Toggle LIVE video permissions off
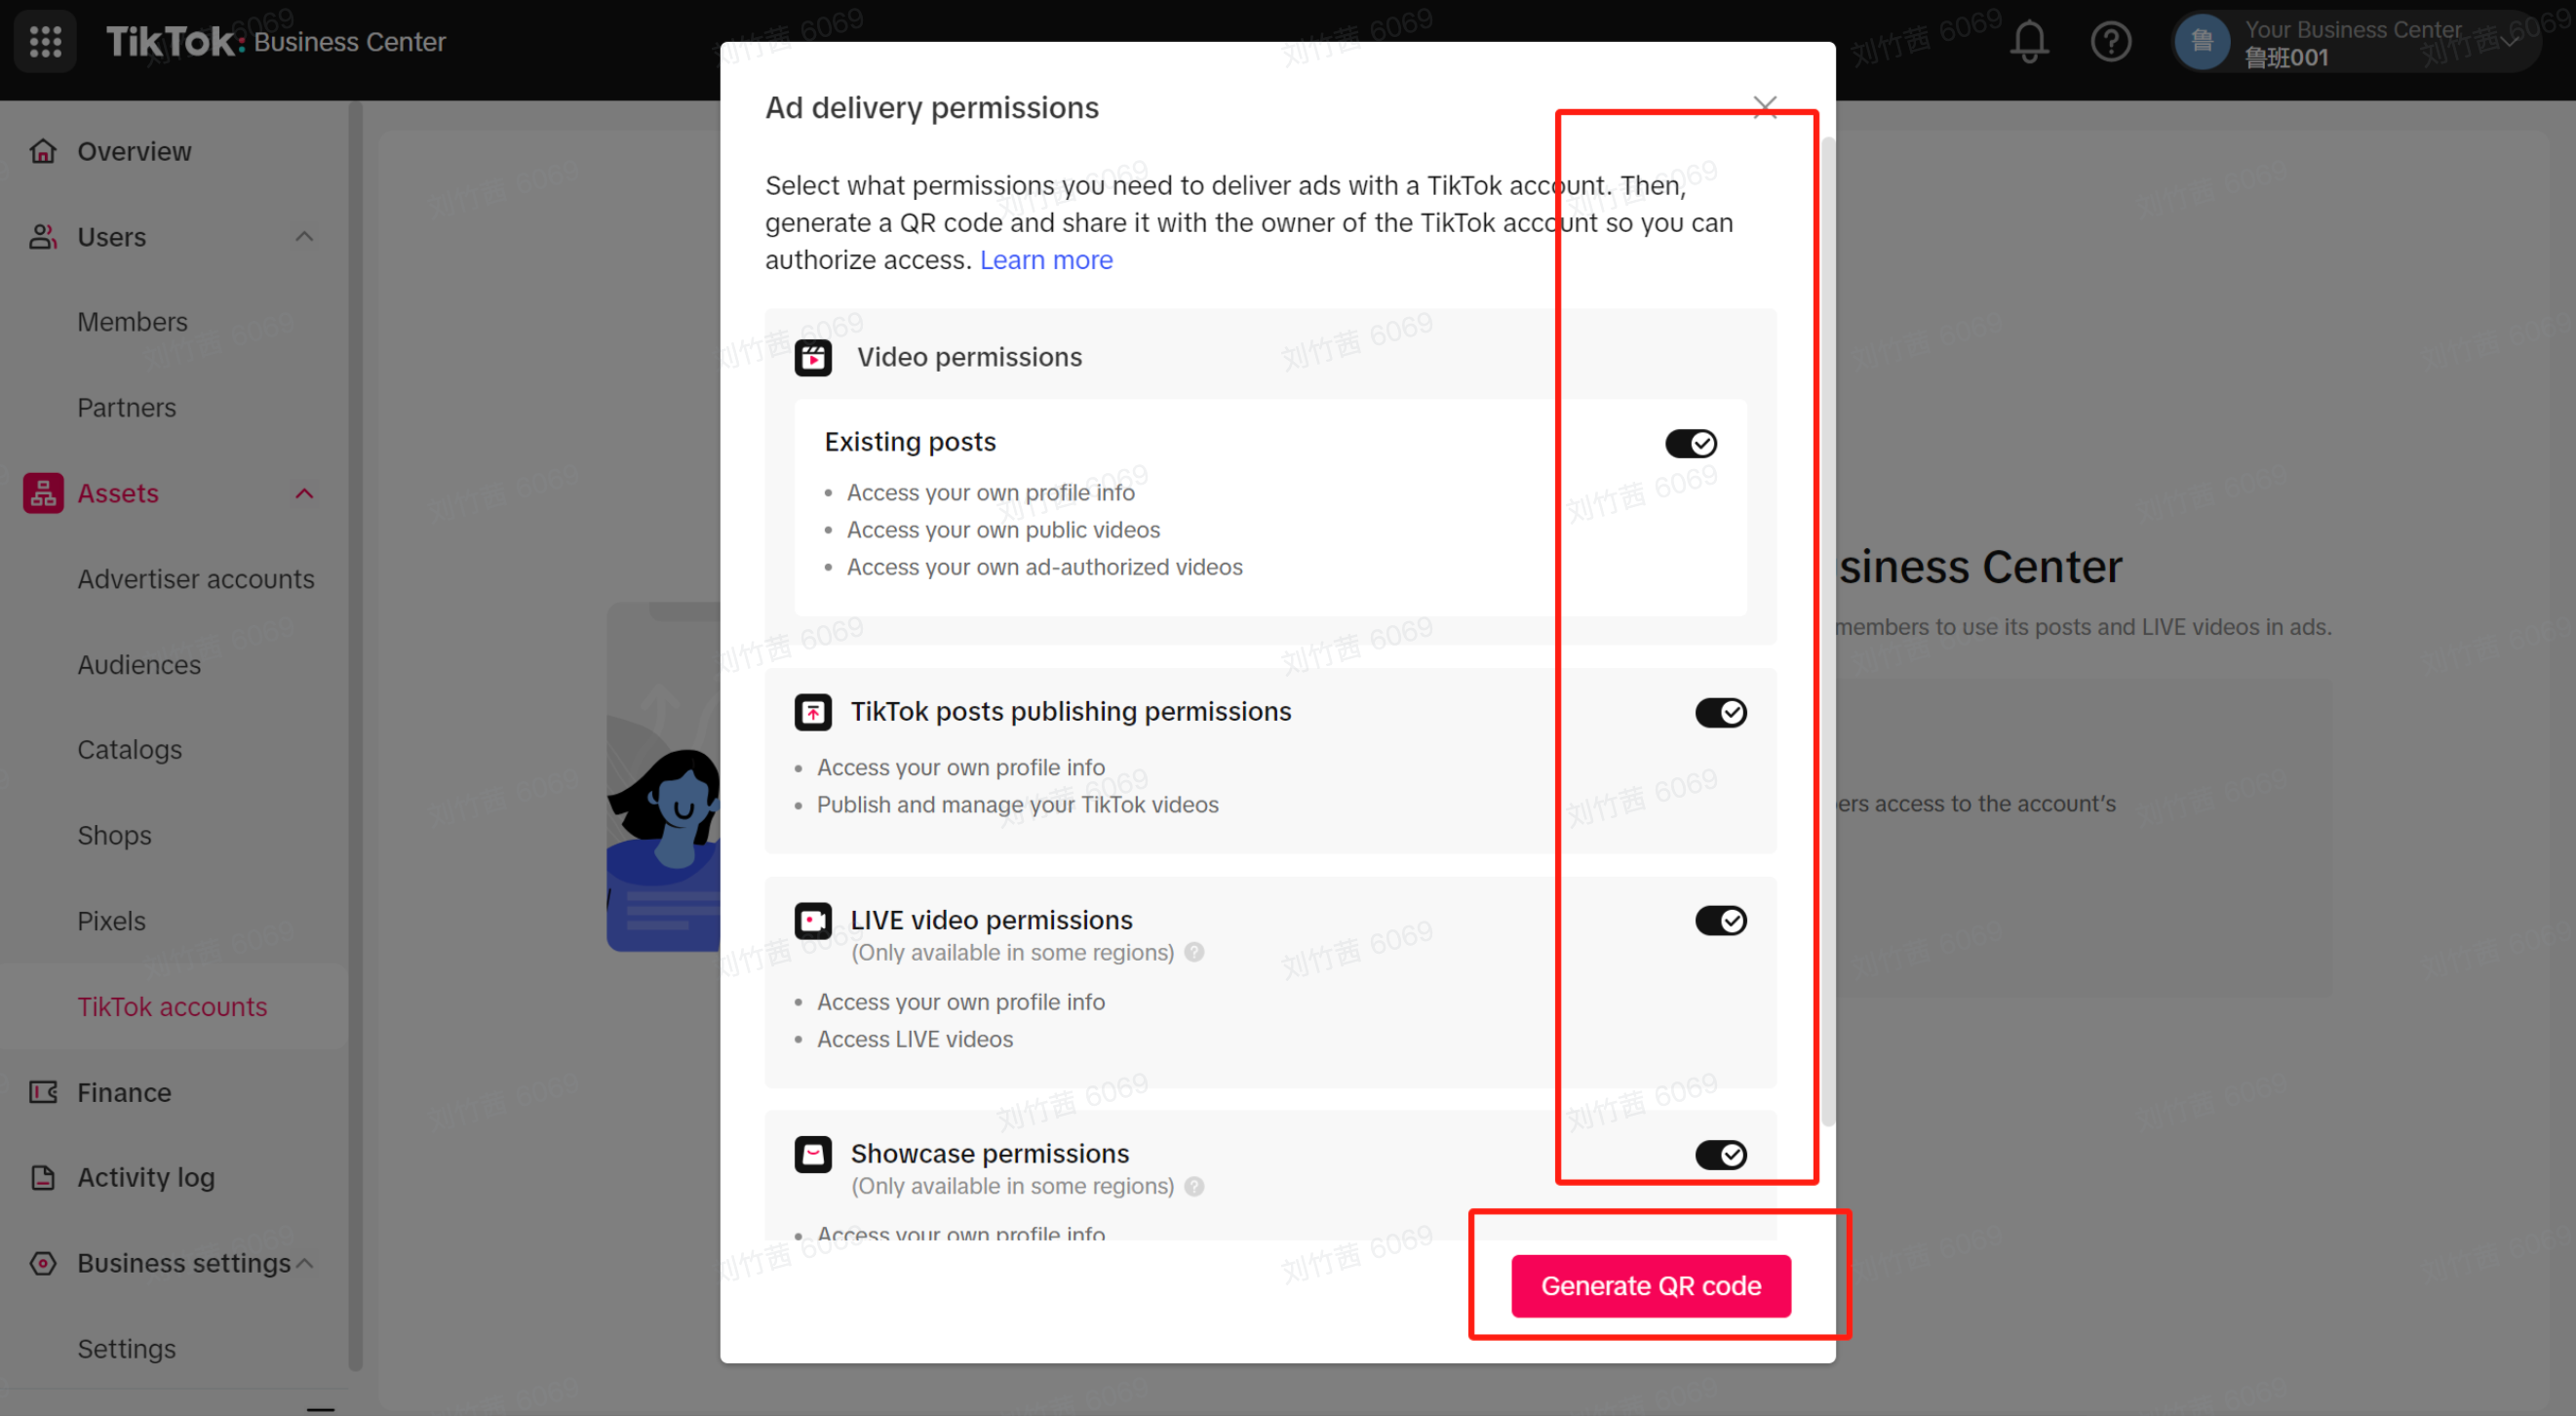2576x1416 pixels. tap(1720, 920)
